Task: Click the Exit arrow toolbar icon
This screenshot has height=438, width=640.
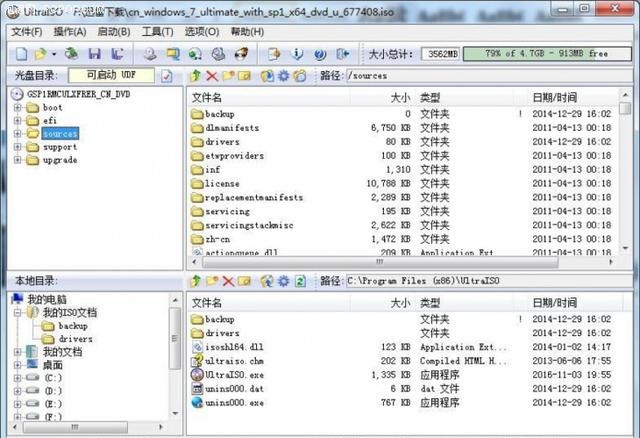Action: click(343, 53)
